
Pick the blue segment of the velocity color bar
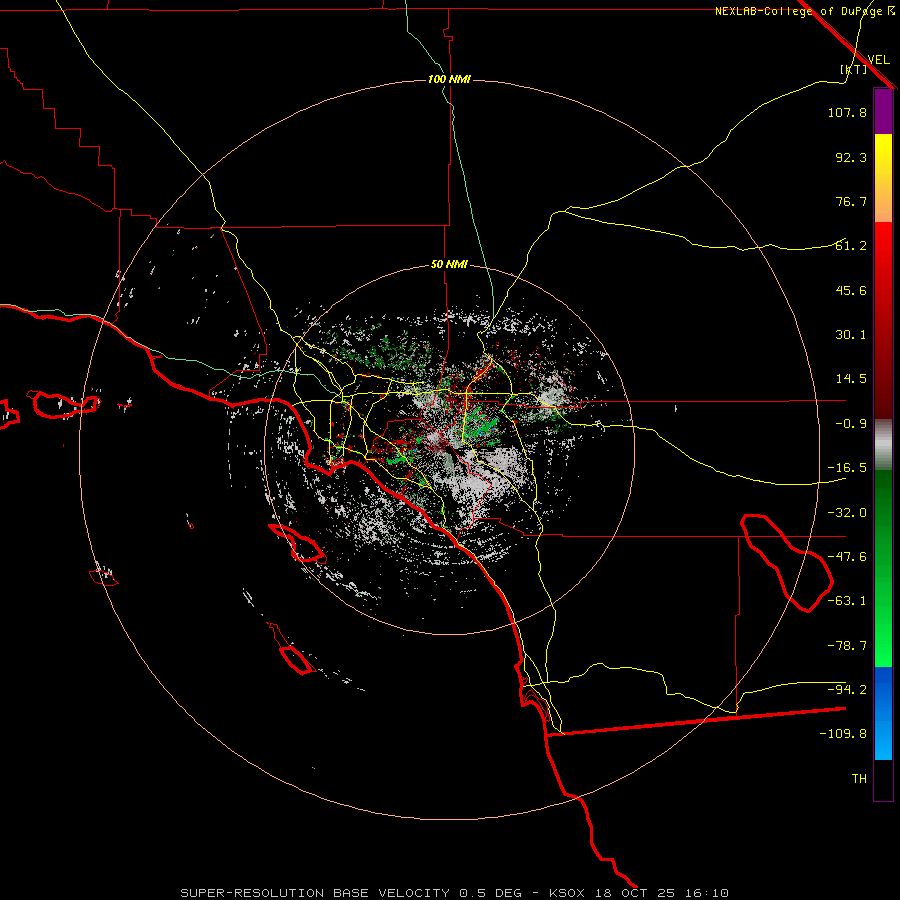pos(883,713)
